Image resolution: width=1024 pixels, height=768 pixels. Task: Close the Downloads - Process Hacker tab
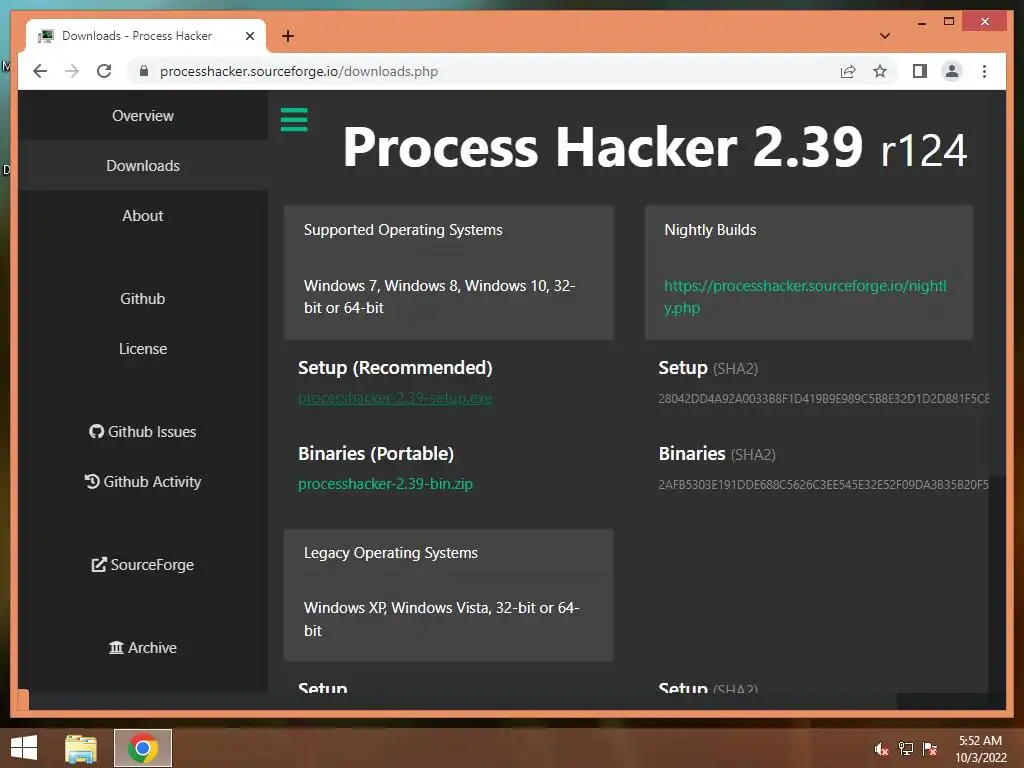click(x=249, y=36)
